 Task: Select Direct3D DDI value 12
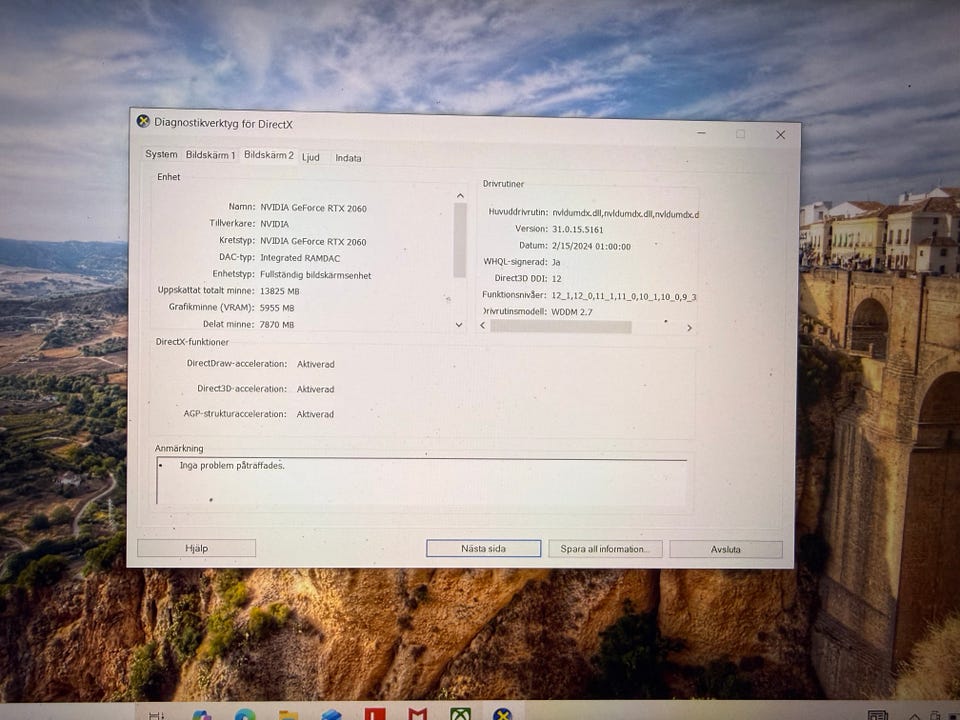coord(557,279)
